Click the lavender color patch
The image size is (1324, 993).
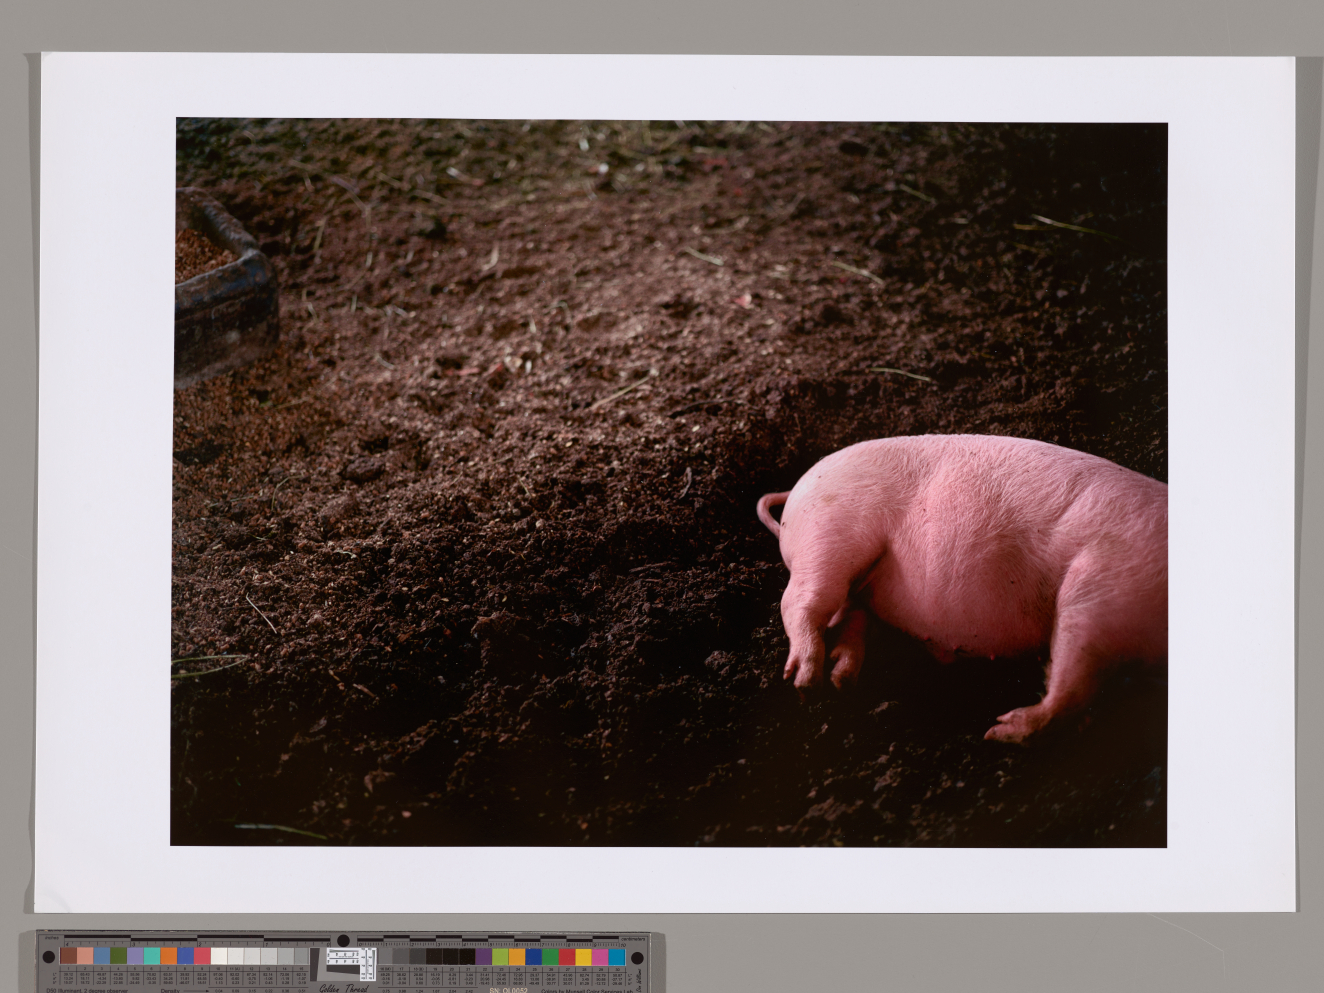[135, 956]
